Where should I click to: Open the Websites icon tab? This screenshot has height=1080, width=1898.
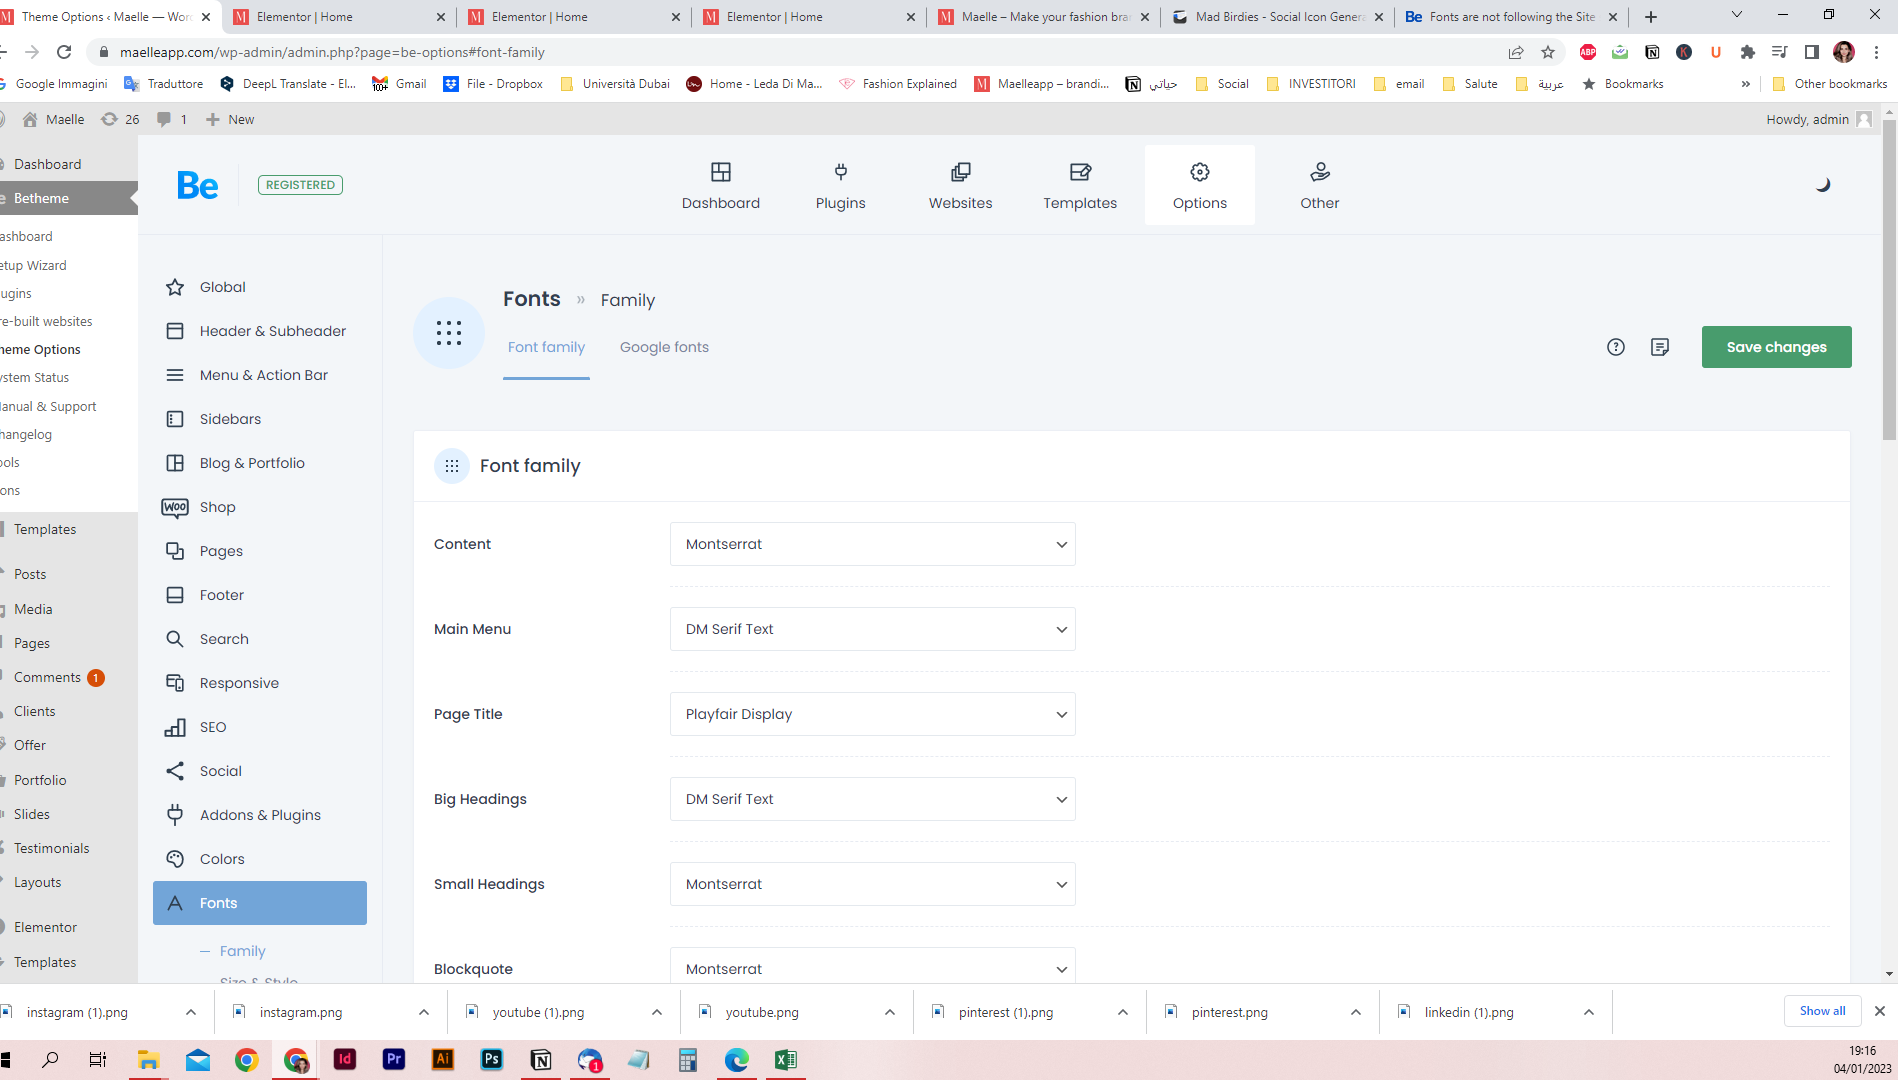click(960, 186)
